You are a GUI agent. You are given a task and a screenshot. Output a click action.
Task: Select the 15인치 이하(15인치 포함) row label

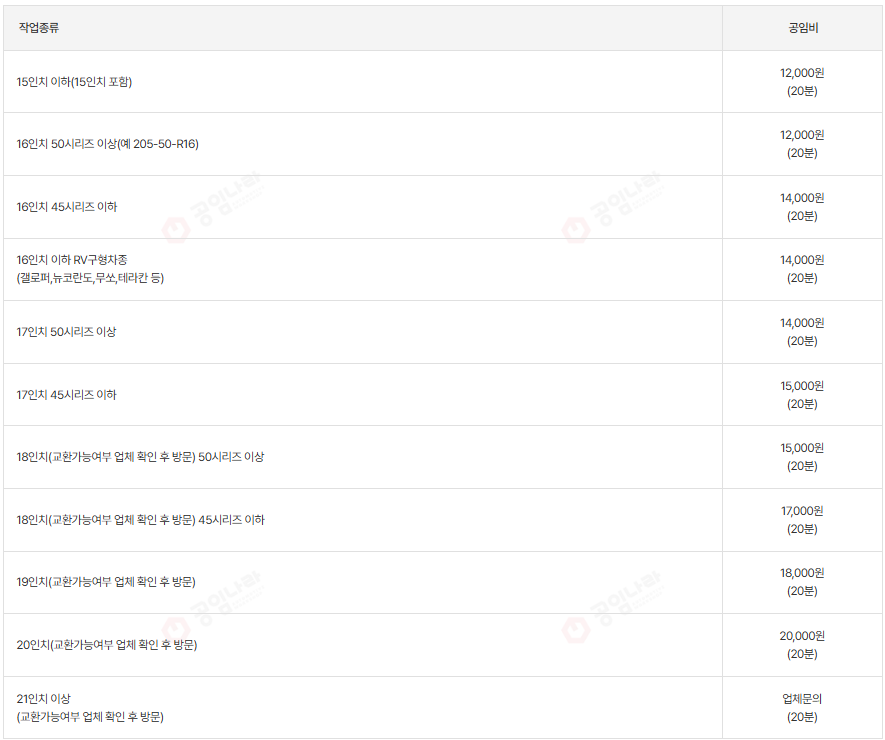(x=74, y=82)
